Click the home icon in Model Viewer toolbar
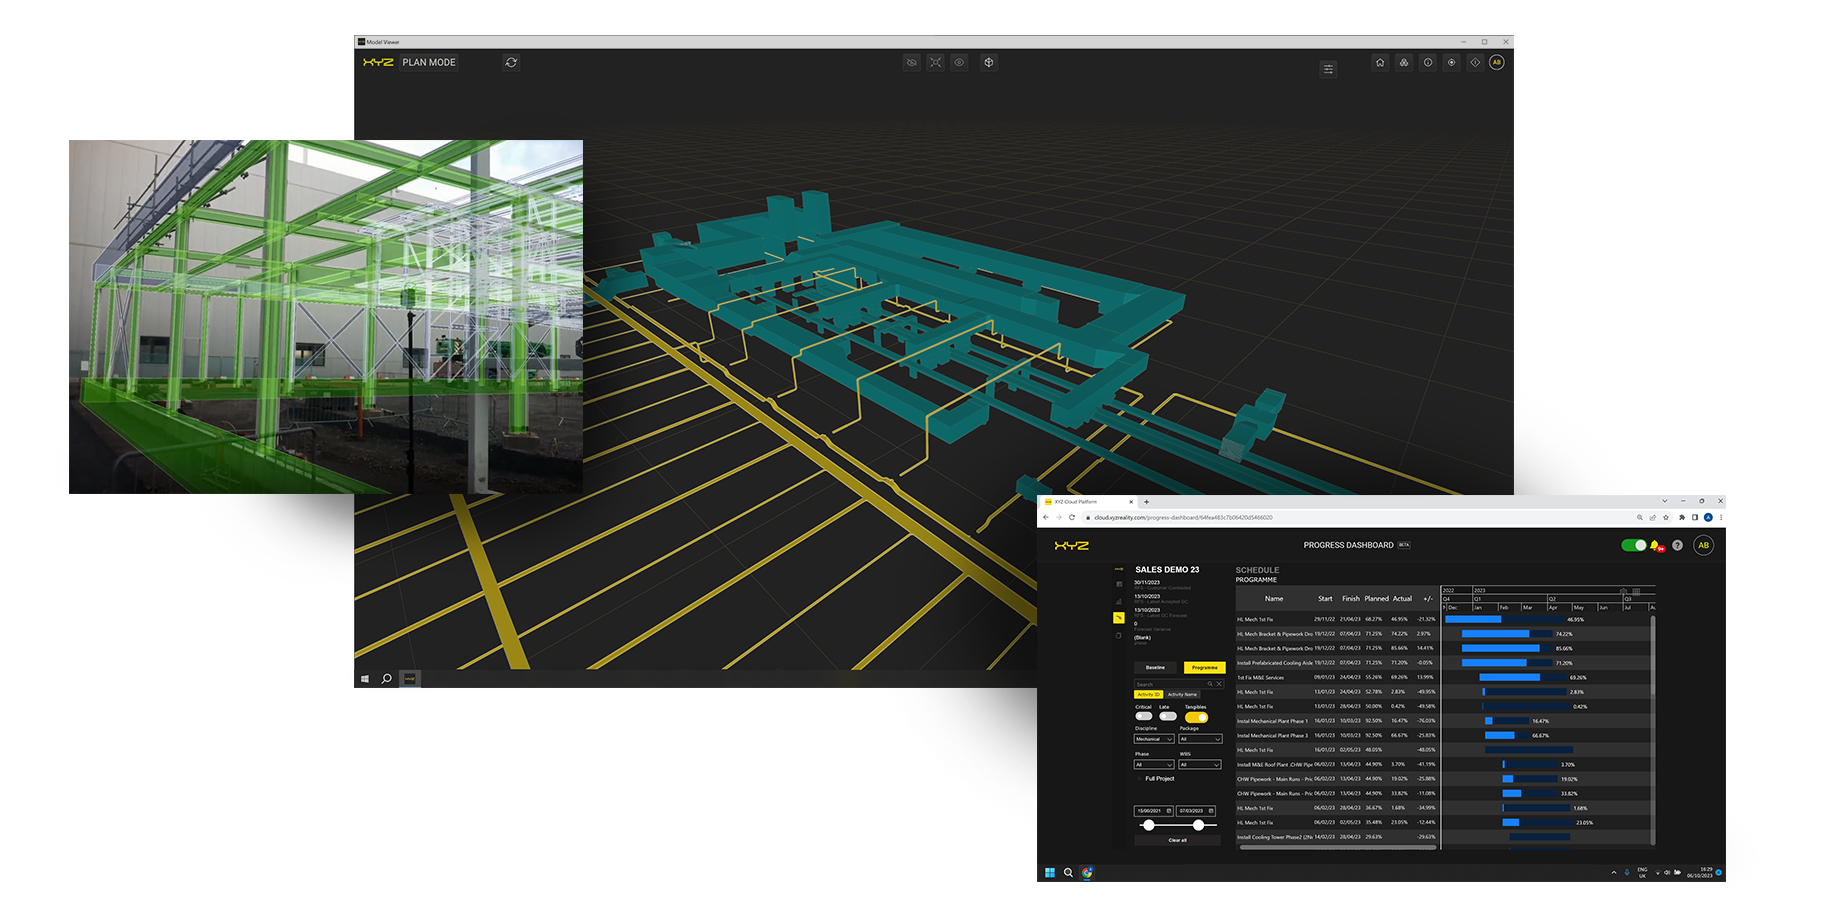1837x918 pixels. (x=1380, y=62)
